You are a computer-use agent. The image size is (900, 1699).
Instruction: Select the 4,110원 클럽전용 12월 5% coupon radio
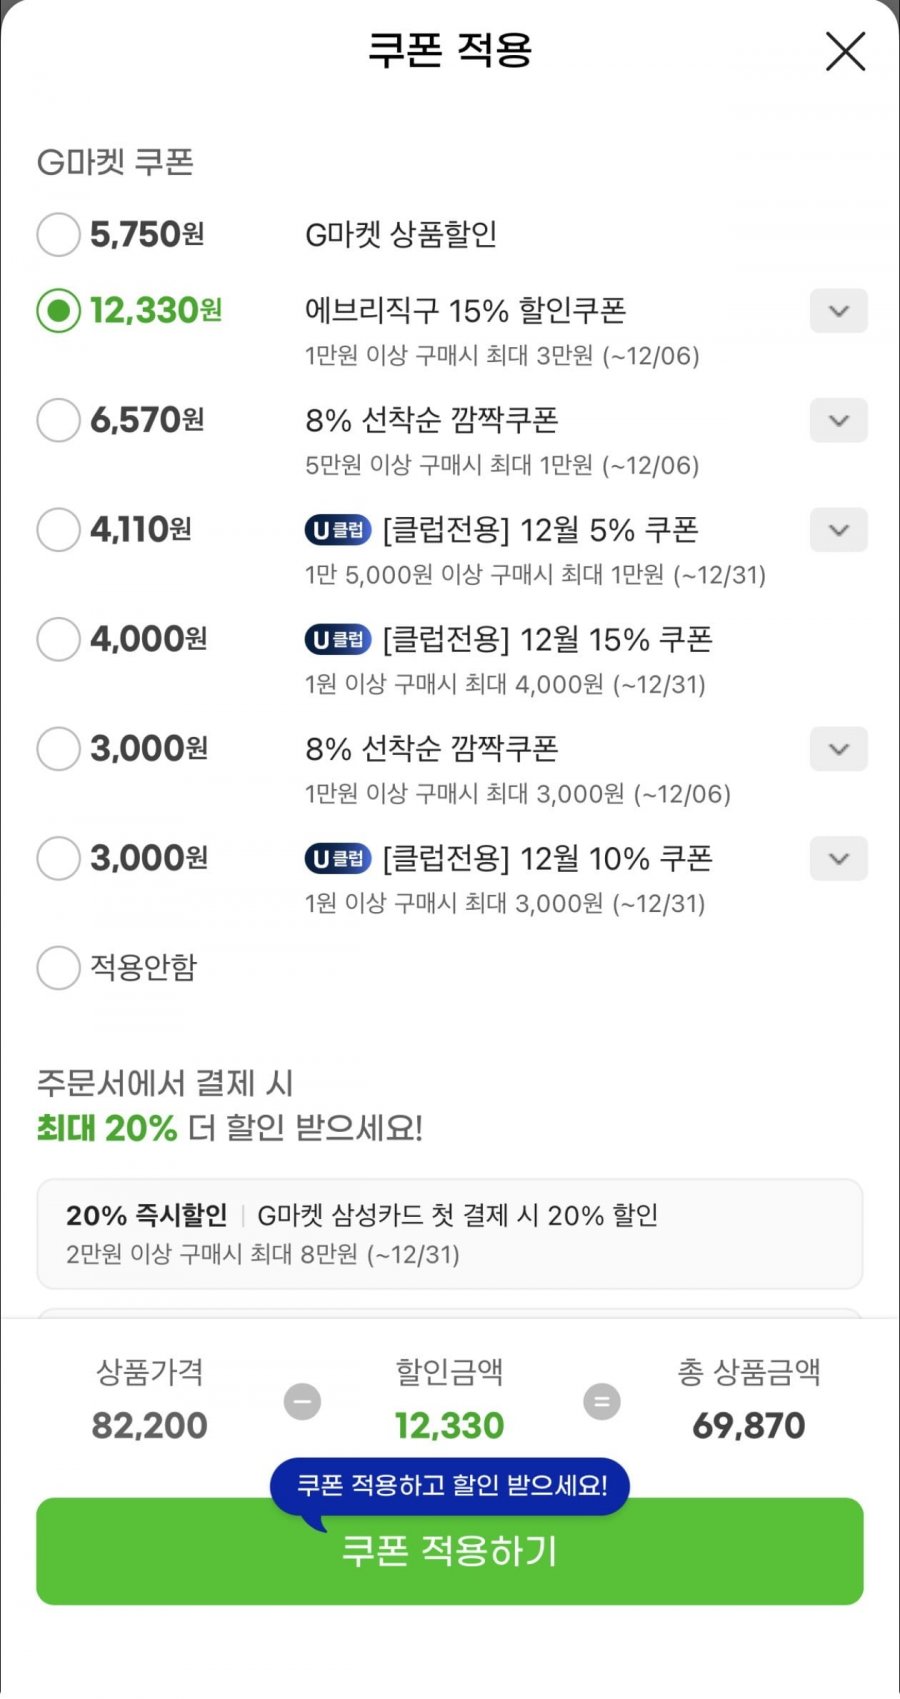tap(58, 530)
